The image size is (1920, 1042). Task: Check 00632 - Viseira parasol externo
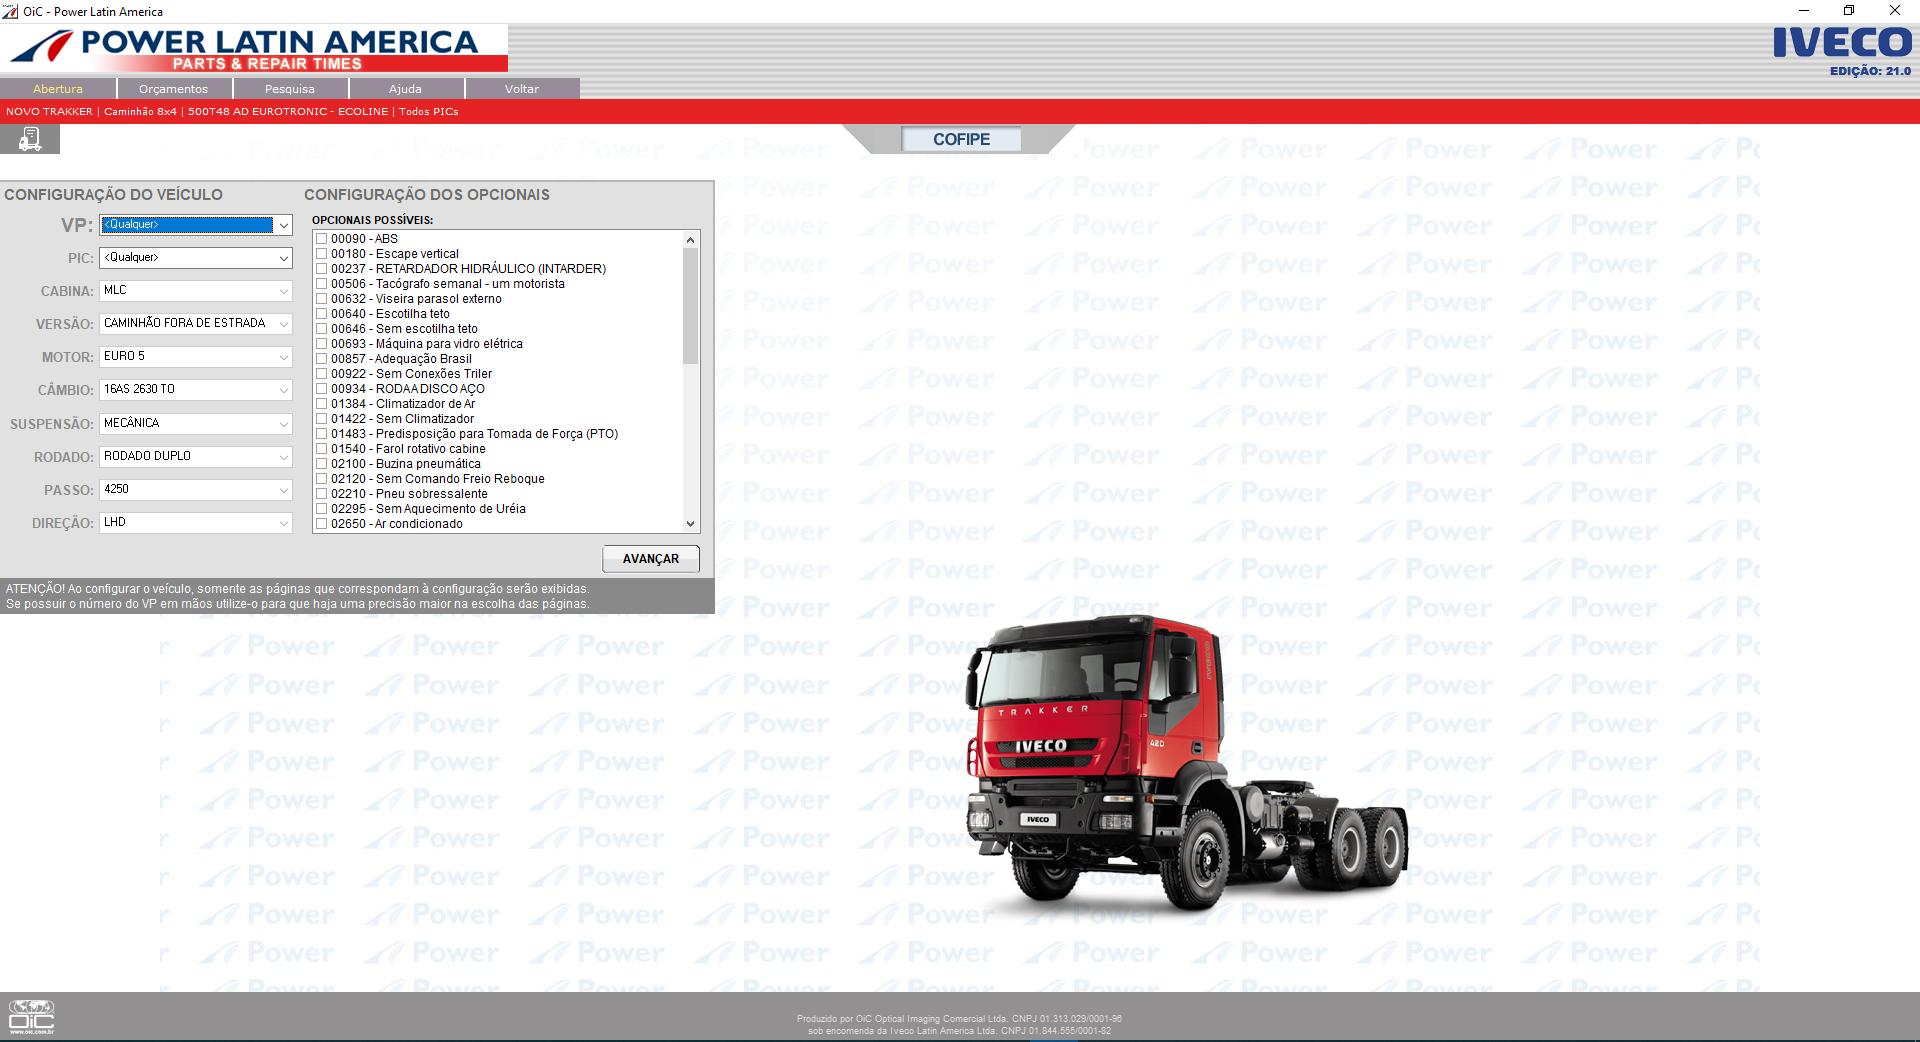click(x=322, y=299)
